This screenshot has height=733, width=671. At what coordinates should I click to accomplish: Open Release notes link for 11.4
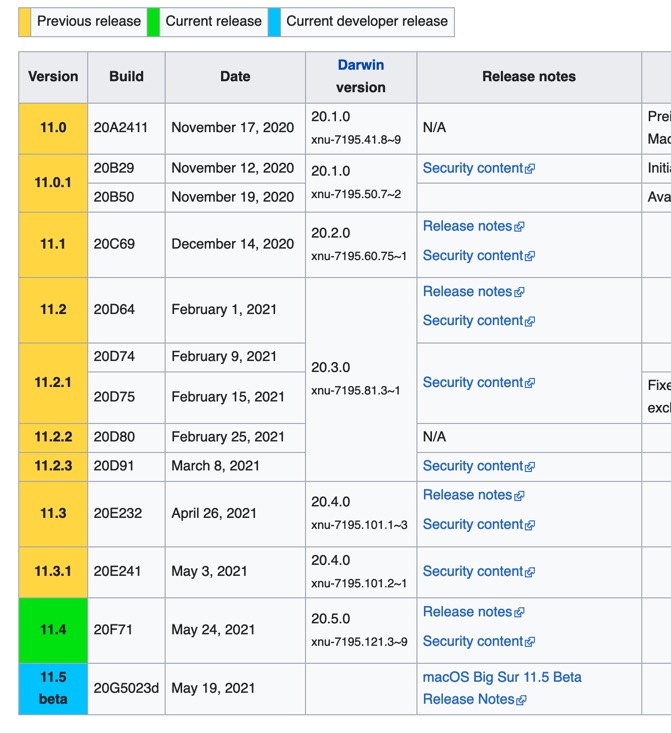coord(473,612)
